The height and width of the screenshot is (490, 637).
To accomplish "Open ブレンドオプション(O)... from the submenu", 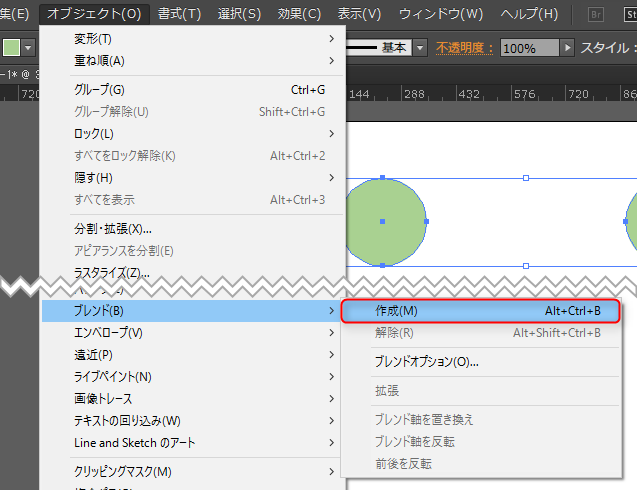I will click(x=426, y=361).
